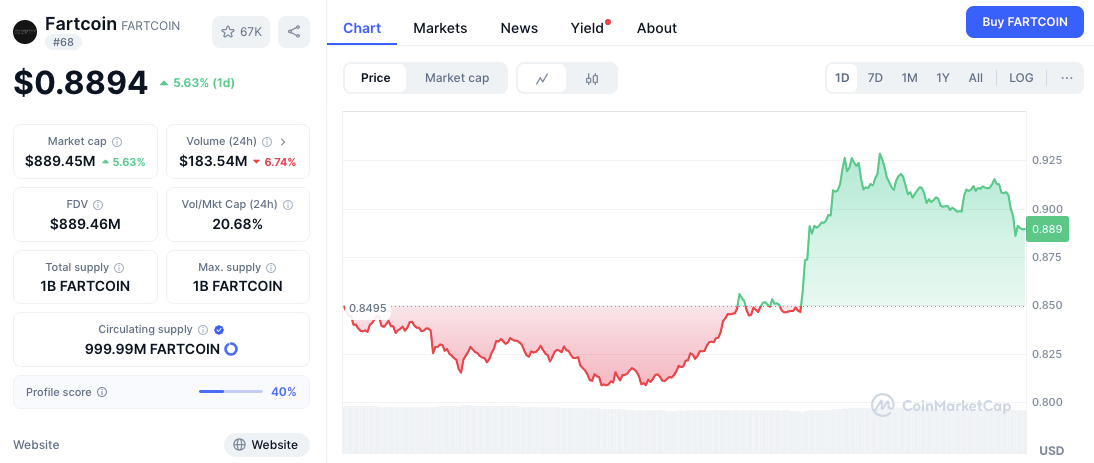
Task: Select the line chart type icon
Action: pyautogui.click(x=542, y=78)
